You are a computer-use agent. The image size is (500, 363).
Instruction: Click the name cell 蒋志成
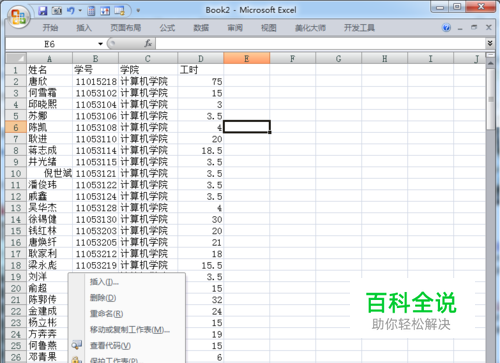49,150
